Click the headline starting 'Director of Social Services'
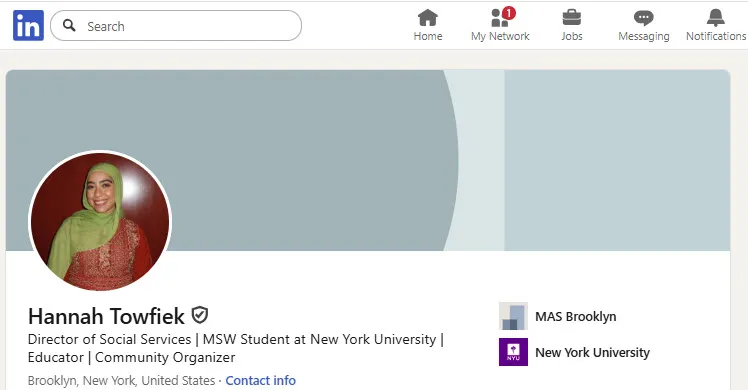The image size is (748, 390). pyautogui.click(x=236, y=348)
